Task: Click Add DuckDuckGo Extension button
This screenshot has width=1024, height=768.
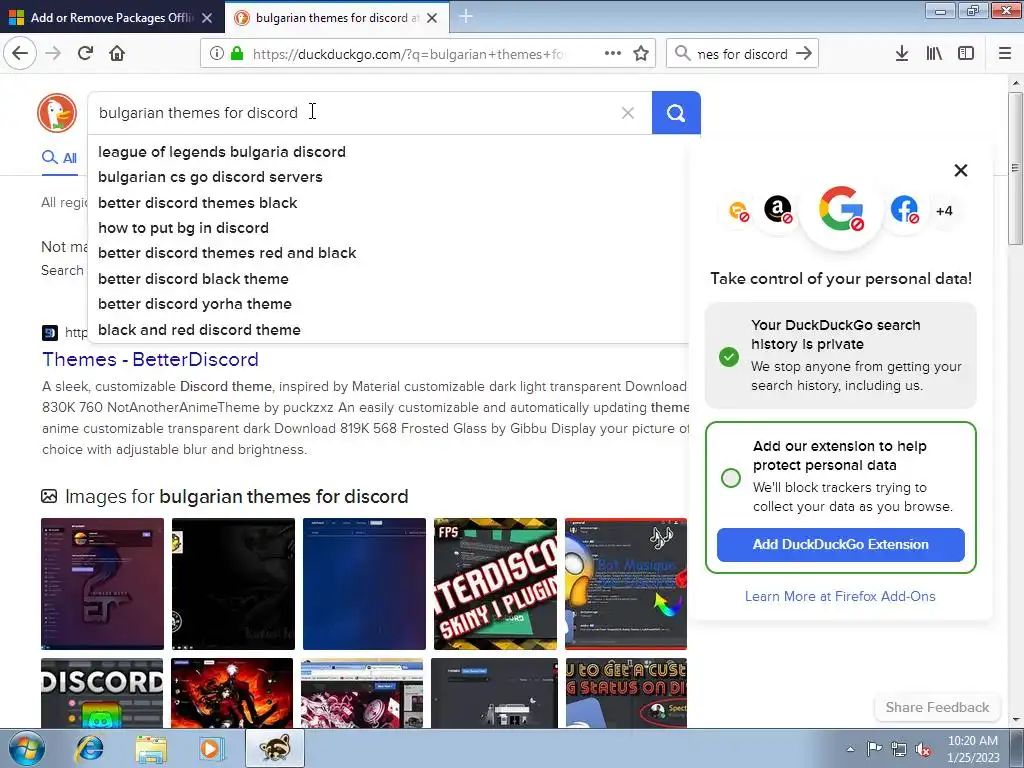Action: 840,545
